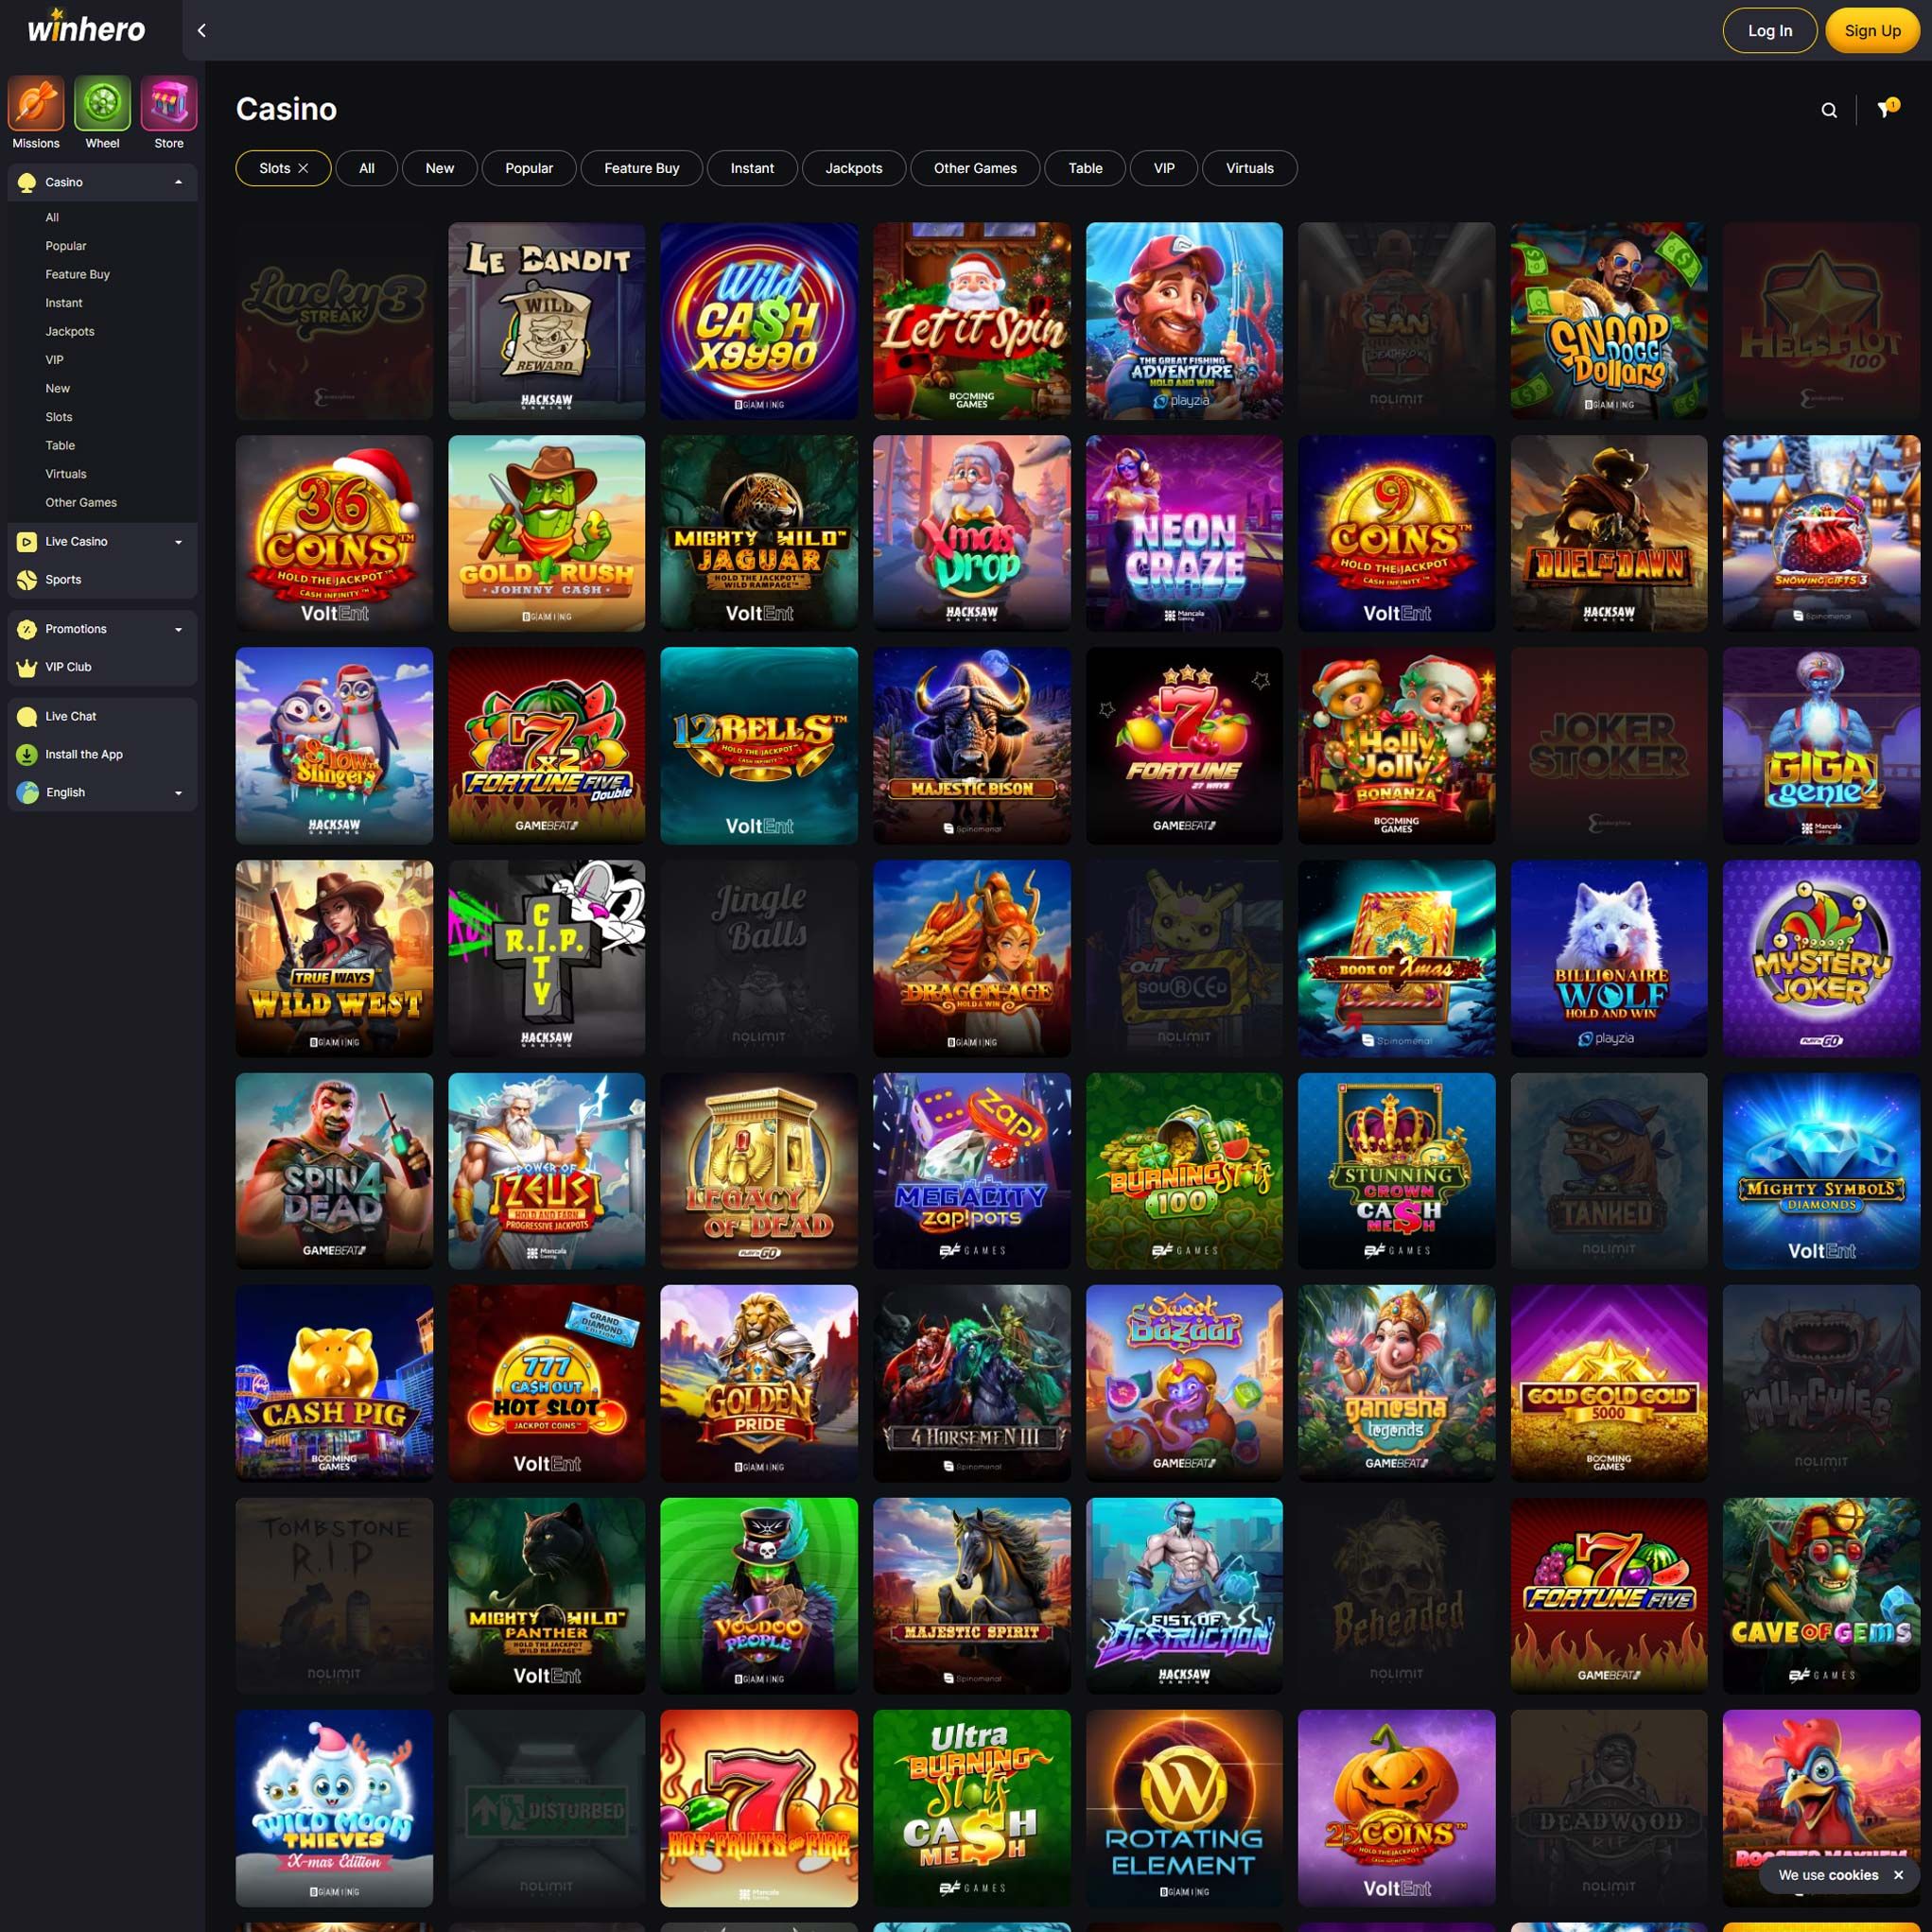Open the Missions icon
The image size is (1932, 1932).
click(x=36, y=103)
